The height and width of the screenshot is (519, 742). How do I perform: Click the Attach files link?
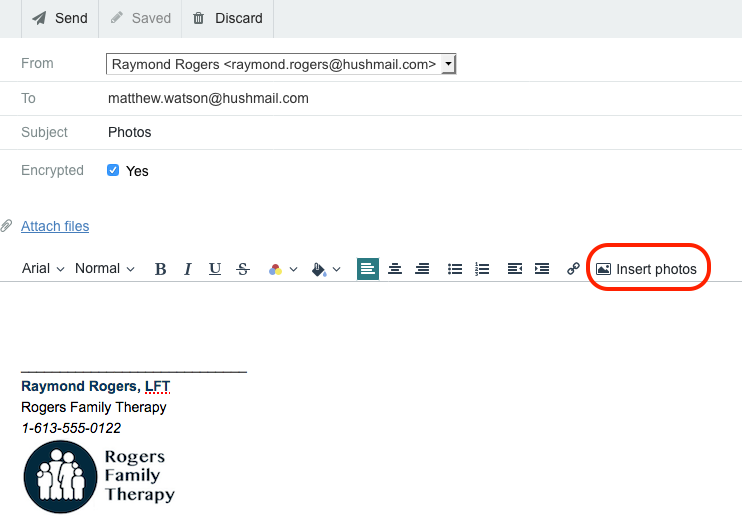(55, 226)
